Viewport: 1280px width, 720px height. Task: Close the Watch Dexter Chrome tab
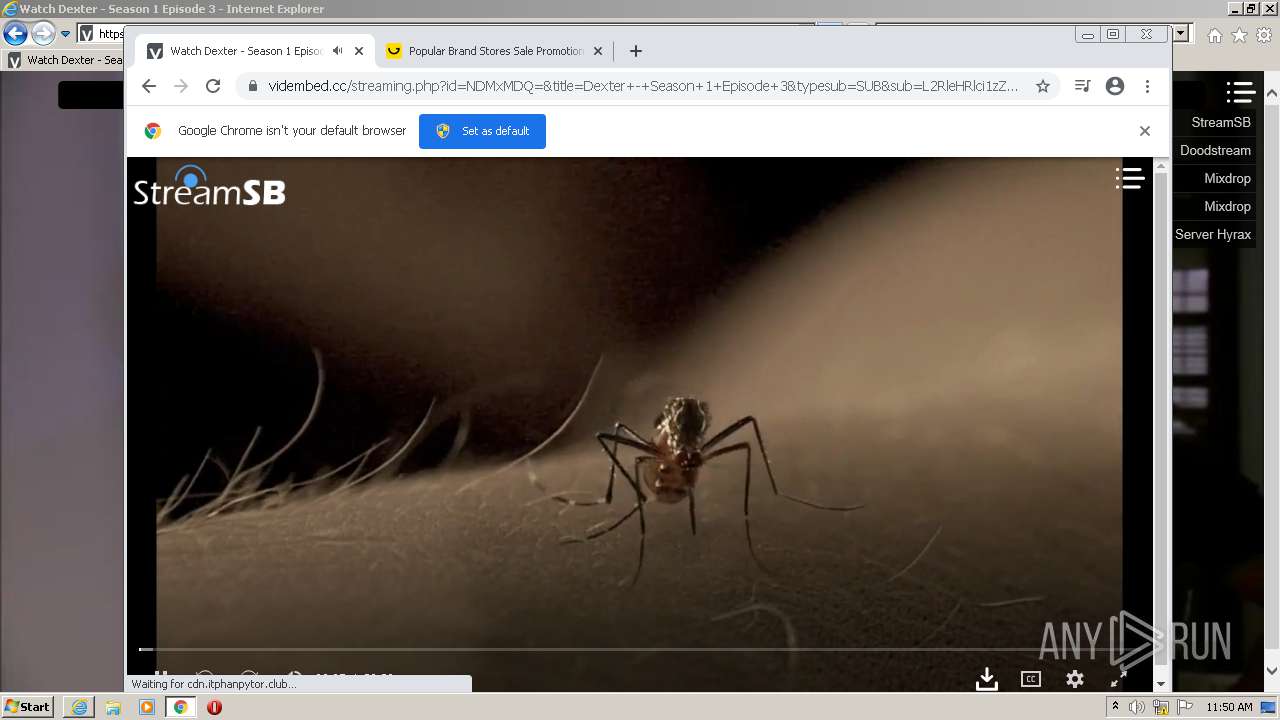pos(359,51)
